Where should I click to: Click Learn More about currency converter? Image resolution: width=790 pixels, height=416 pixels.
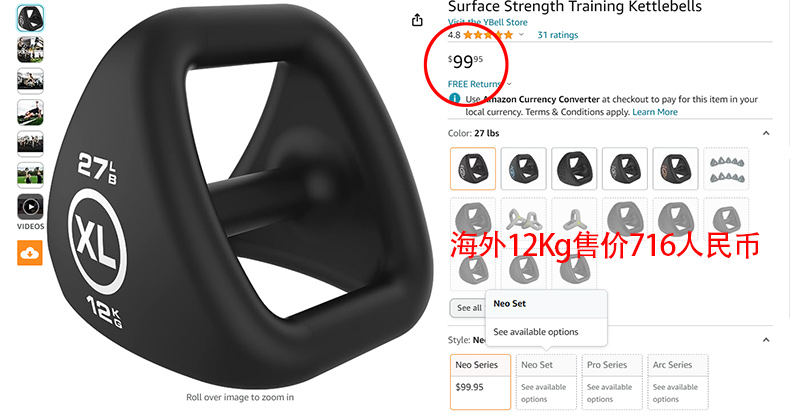pyautogui.click(x=655, y=112)
